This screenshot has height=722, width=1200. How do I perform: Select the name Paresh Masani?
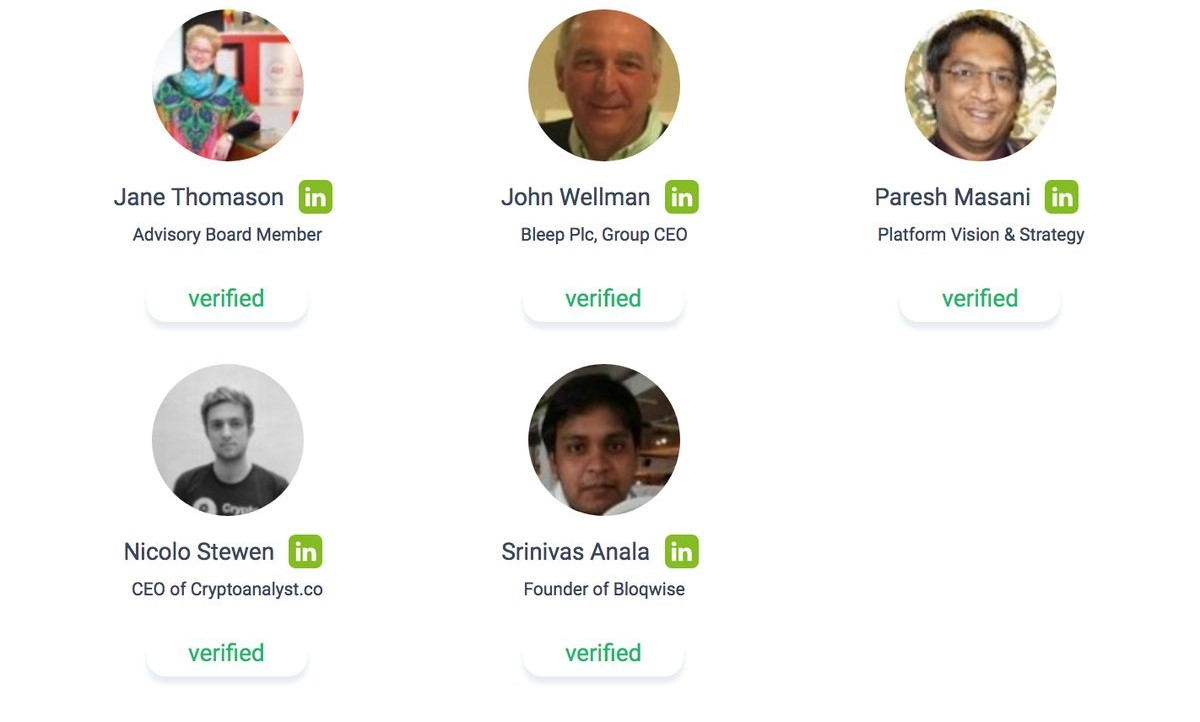pos(952,197)
